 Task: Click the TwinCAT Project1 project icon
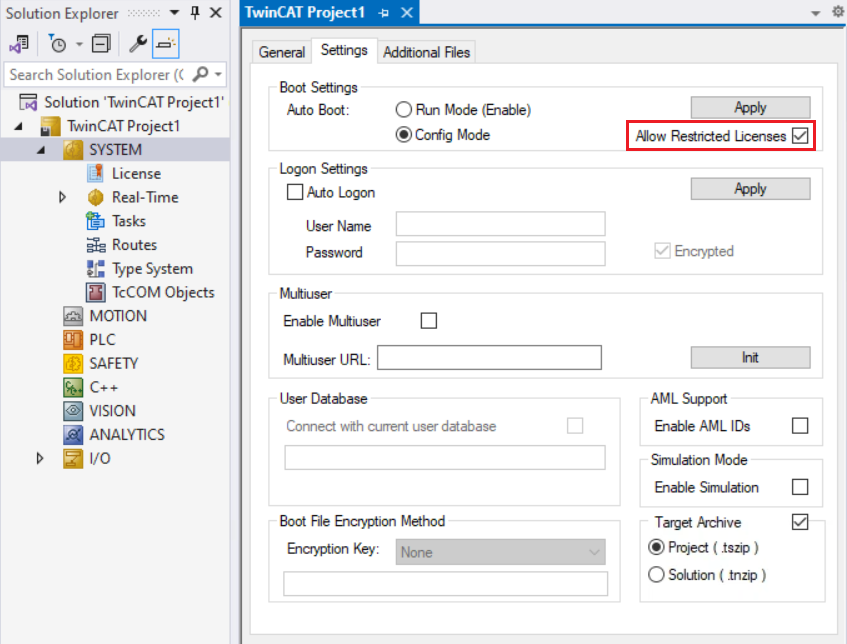[x=51, y=126]
